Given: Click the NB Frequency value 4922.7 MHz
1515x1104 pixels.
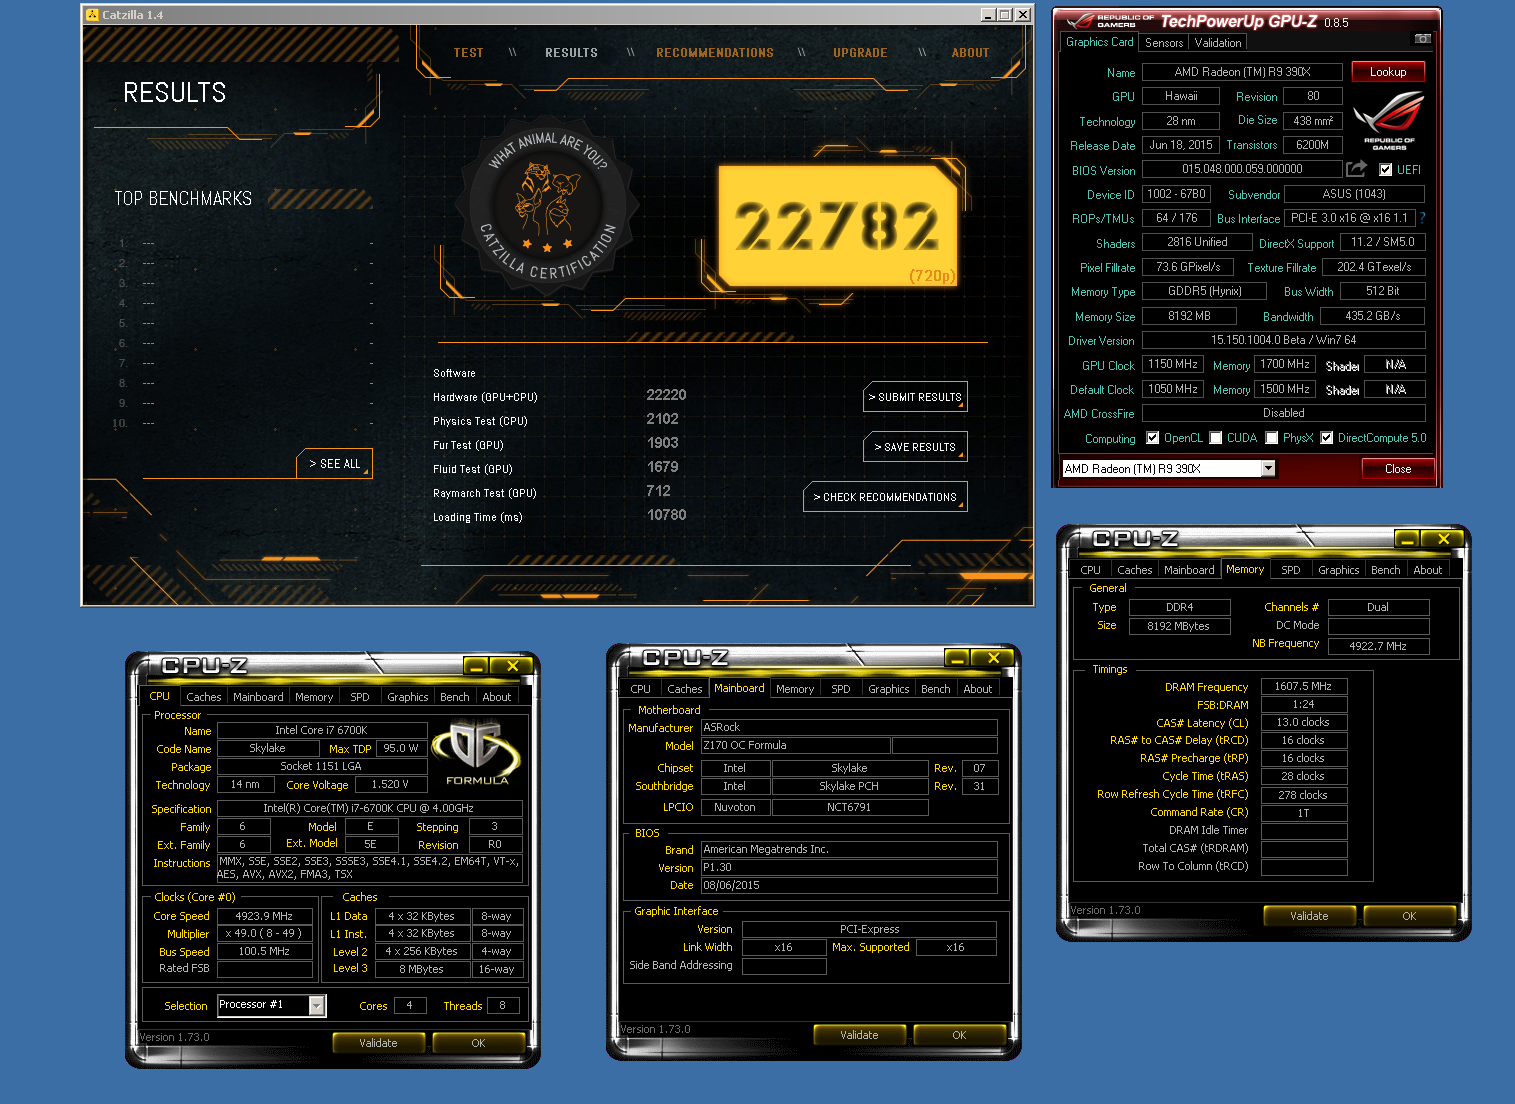Looking at the screenshot, I should [1378, 646].
